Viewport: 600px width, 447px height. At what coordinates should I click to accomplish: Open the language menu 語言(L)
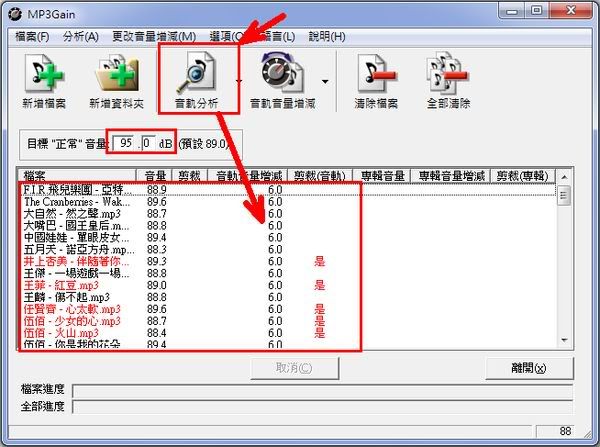(x=277, y=37)
